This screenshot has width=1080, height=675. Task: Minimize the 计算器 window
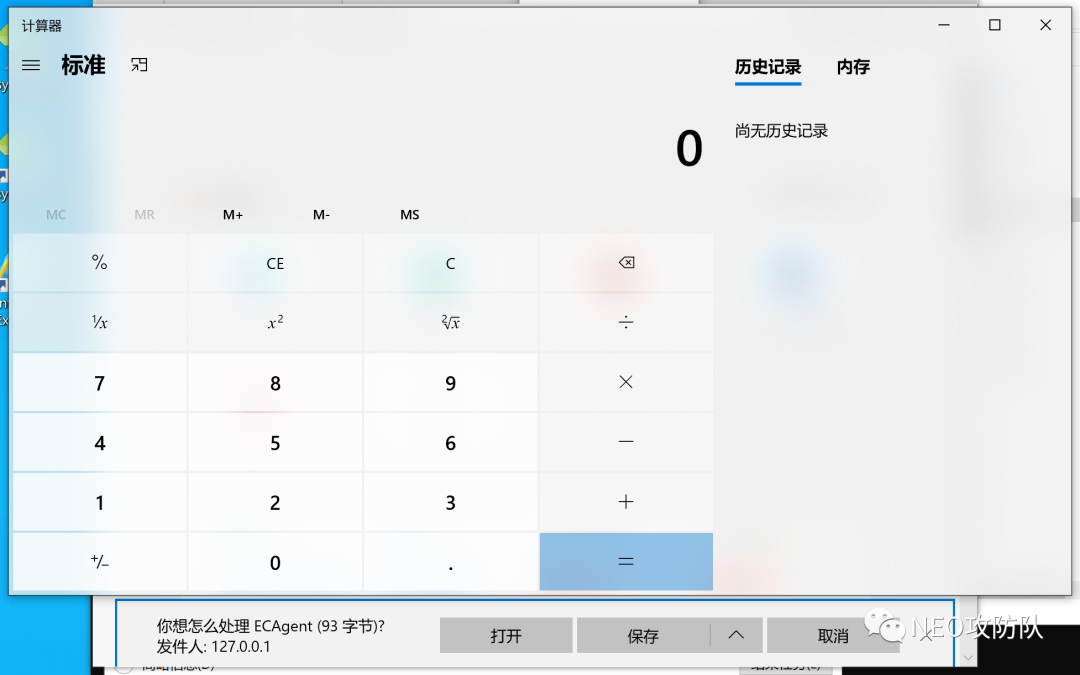pos(944,25)
